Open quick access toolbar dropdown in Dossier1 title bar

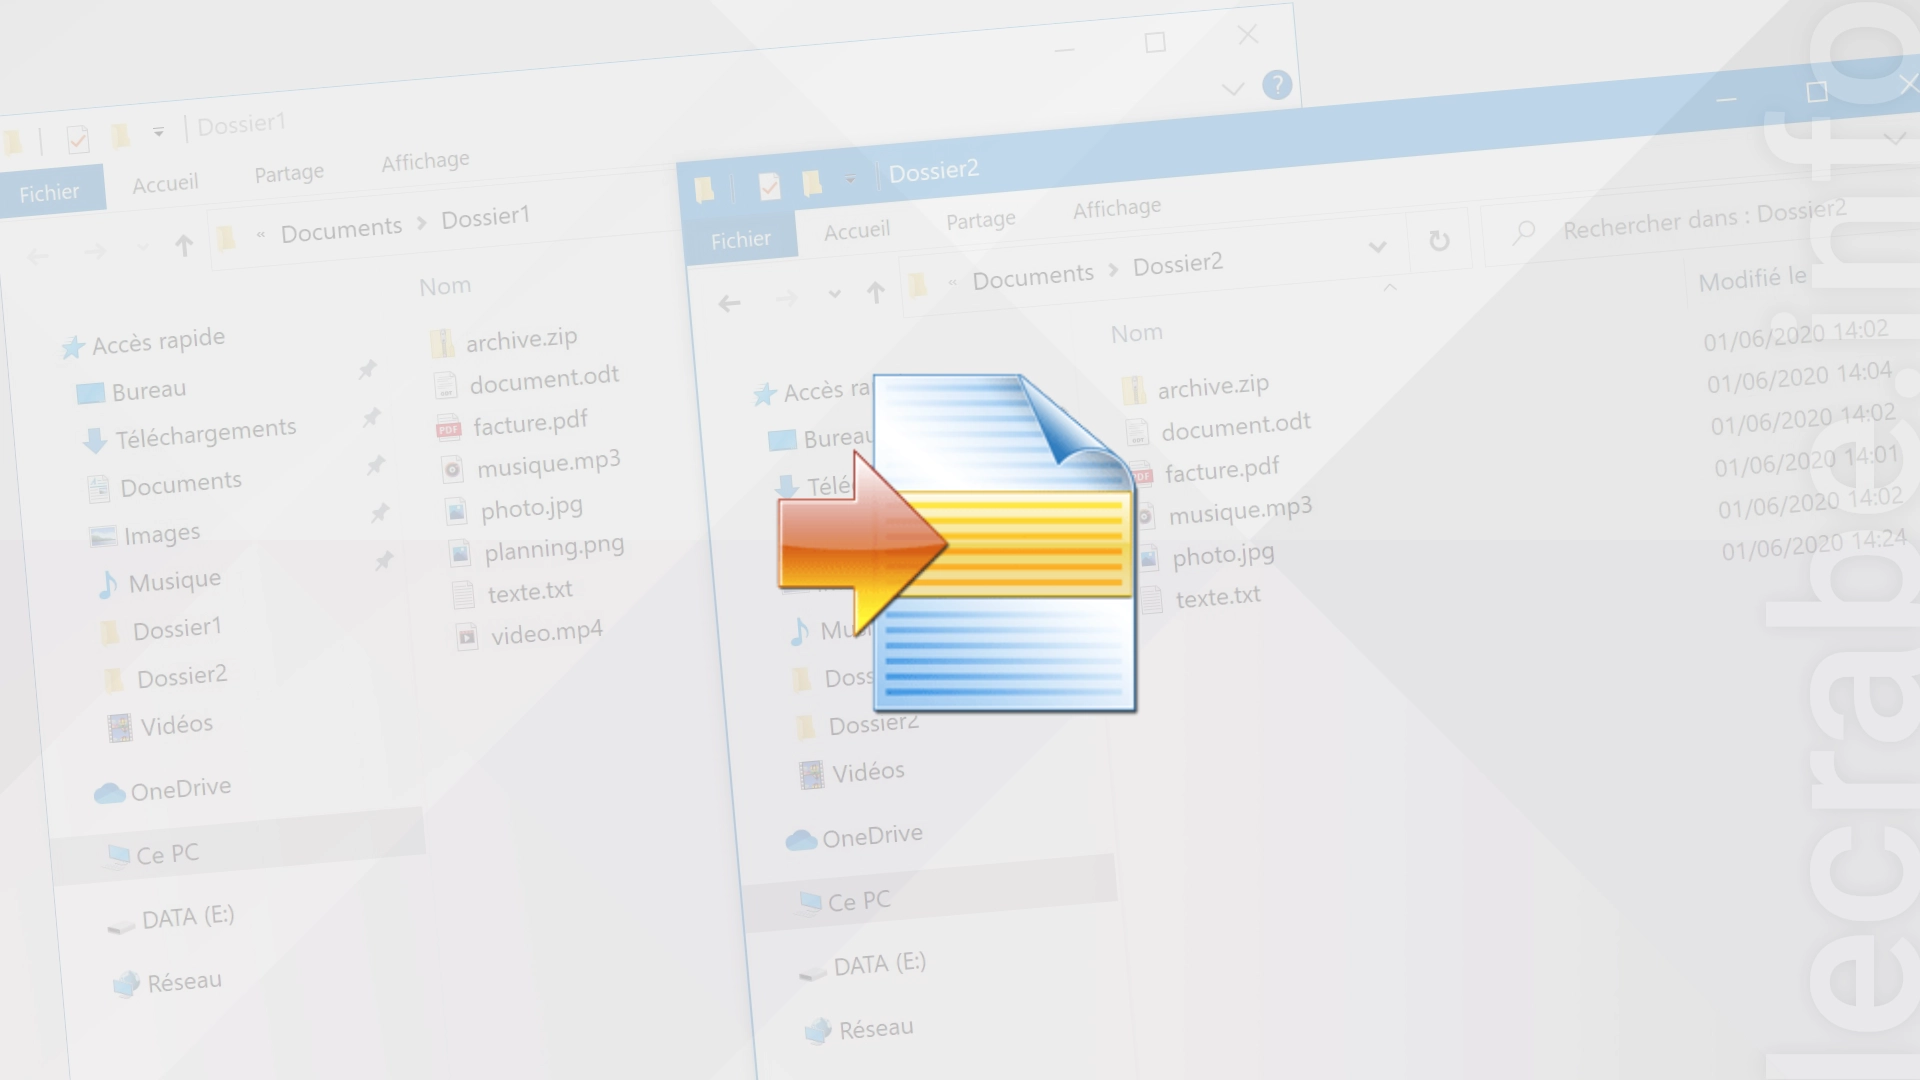coord(158,131)
